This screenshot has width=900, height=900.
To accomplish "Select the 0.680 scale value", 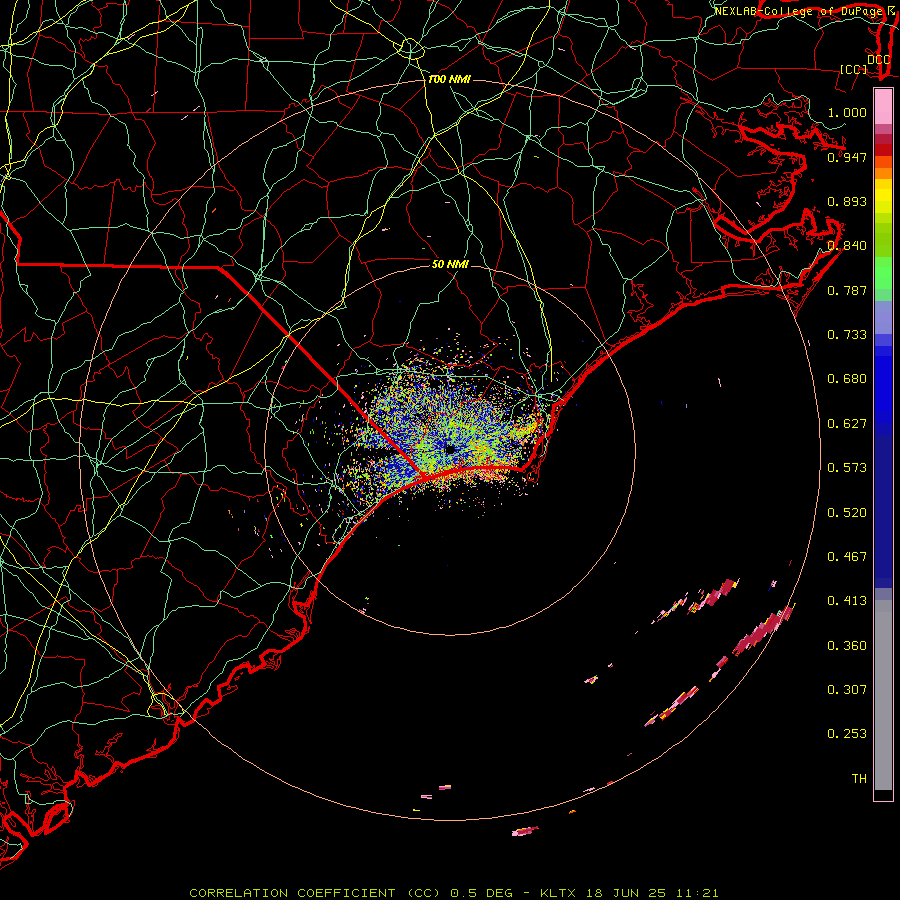I will point(847,379).
